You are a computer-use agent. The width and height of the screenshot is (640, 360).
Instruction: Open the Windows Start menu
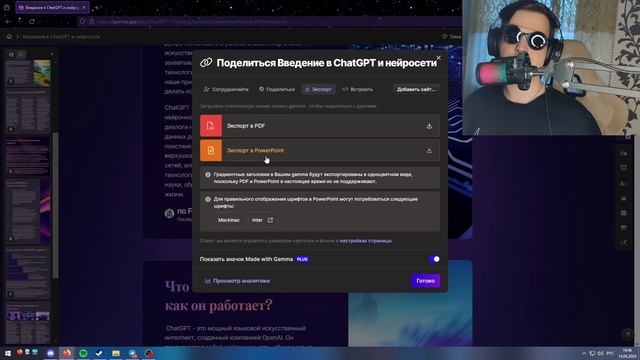tap(7, 353)
